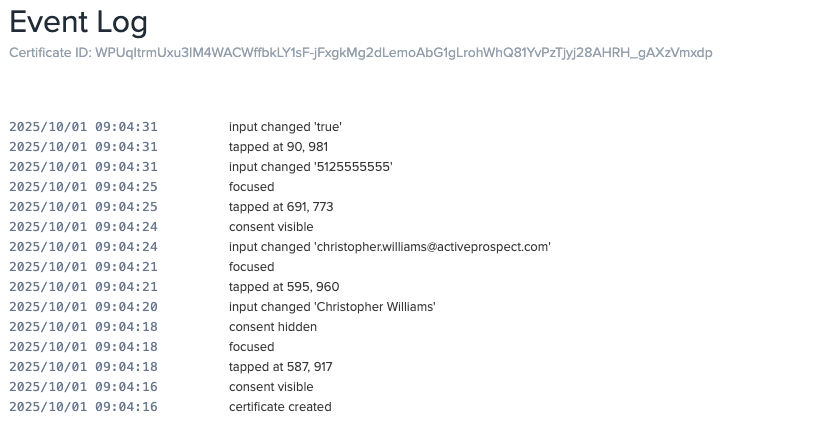Click the input changed '5125555555' event
Image resolution: width=839 pixels, height=425 pixels.
click(x=311, y=167)
